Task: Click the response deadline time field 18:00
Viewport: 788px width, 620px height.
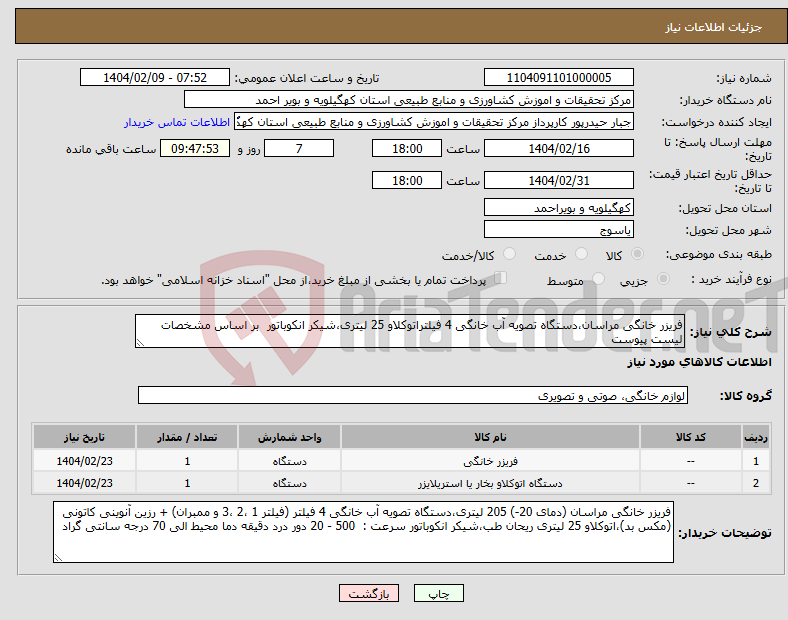Action: tap(407, 148)
